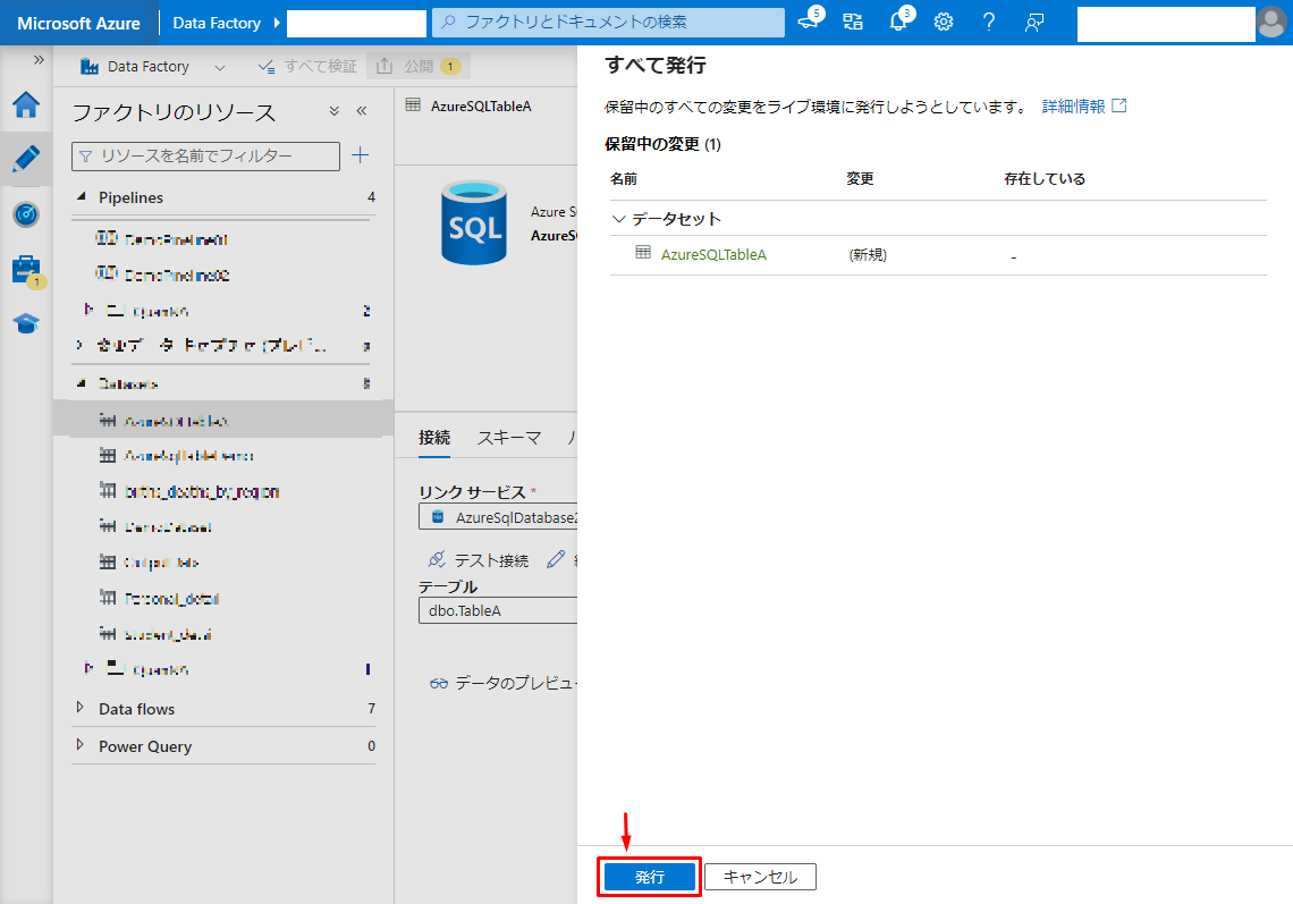This screenshot has width=1293, height=904.
Task: Open the Learning center graduation cap icon
Action: click(x=26, y=323)
